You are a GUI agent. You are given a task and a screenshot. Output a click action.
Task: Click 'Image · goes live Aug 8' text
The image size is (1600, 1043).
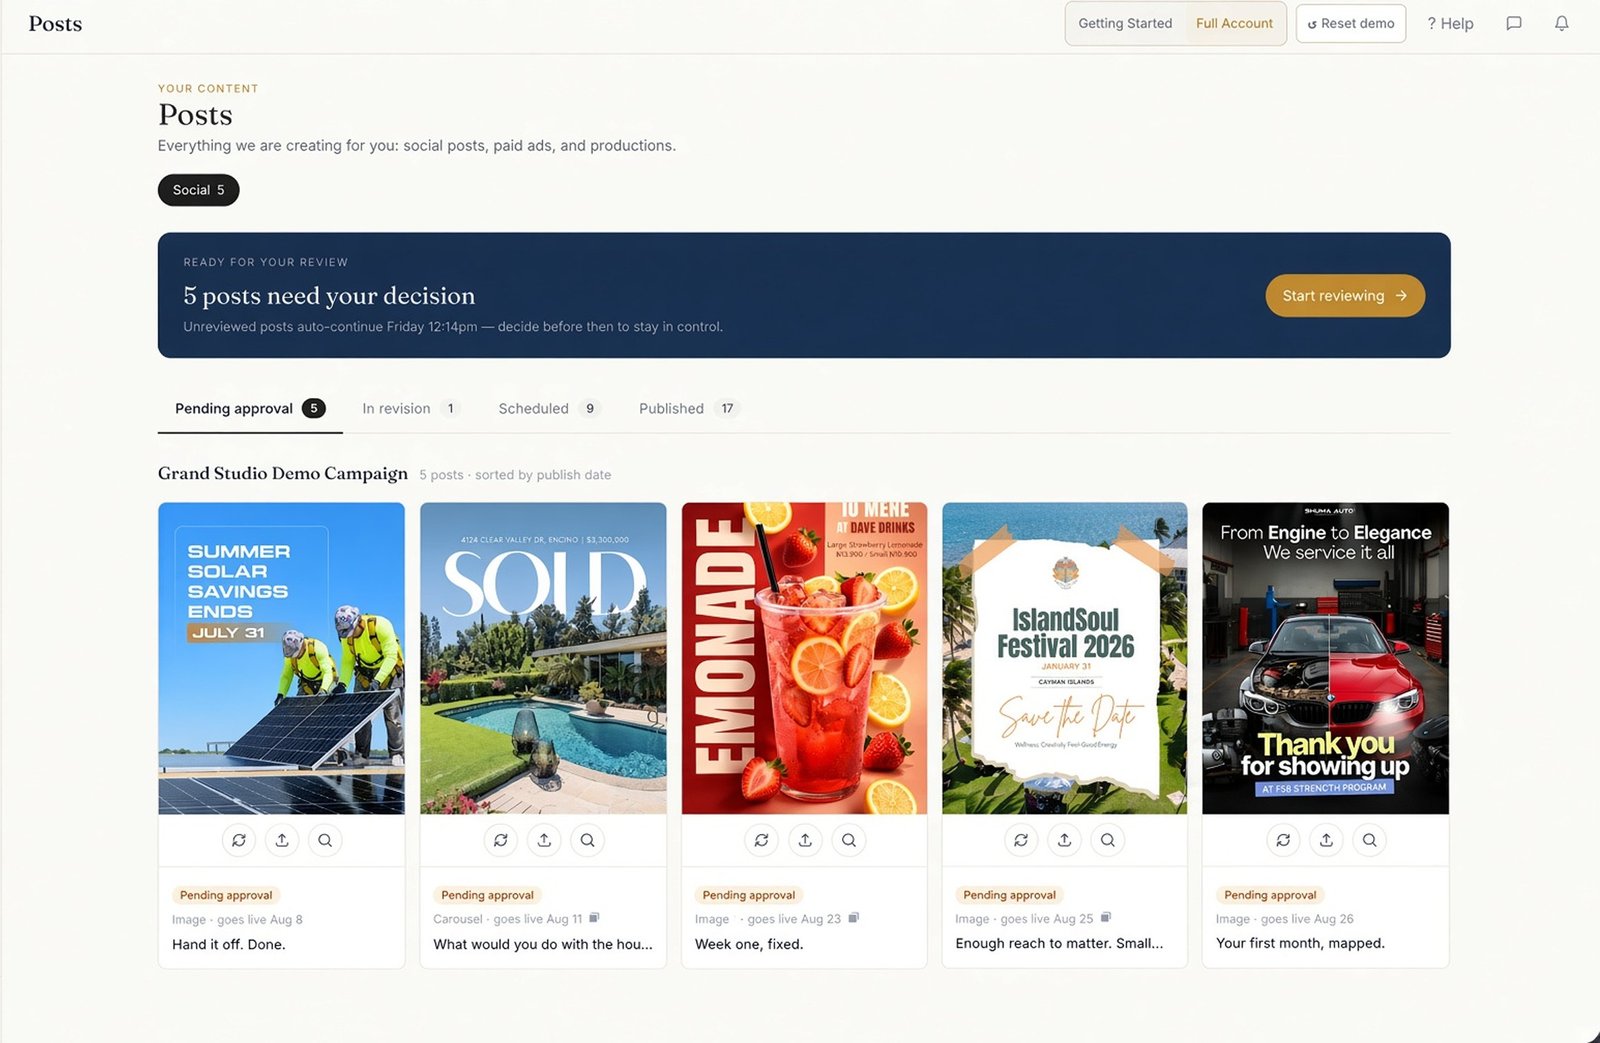237,920
